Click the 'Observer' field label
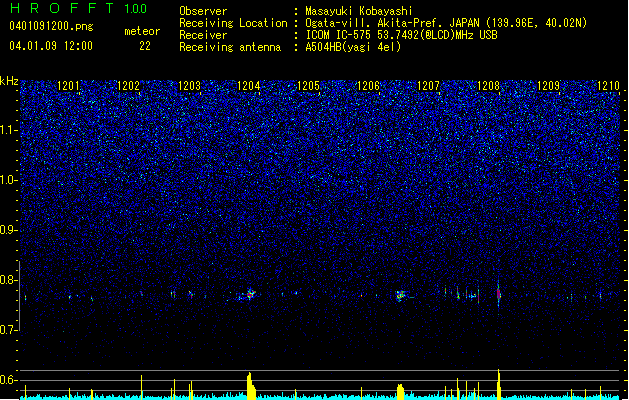 [x=203, y=11]
